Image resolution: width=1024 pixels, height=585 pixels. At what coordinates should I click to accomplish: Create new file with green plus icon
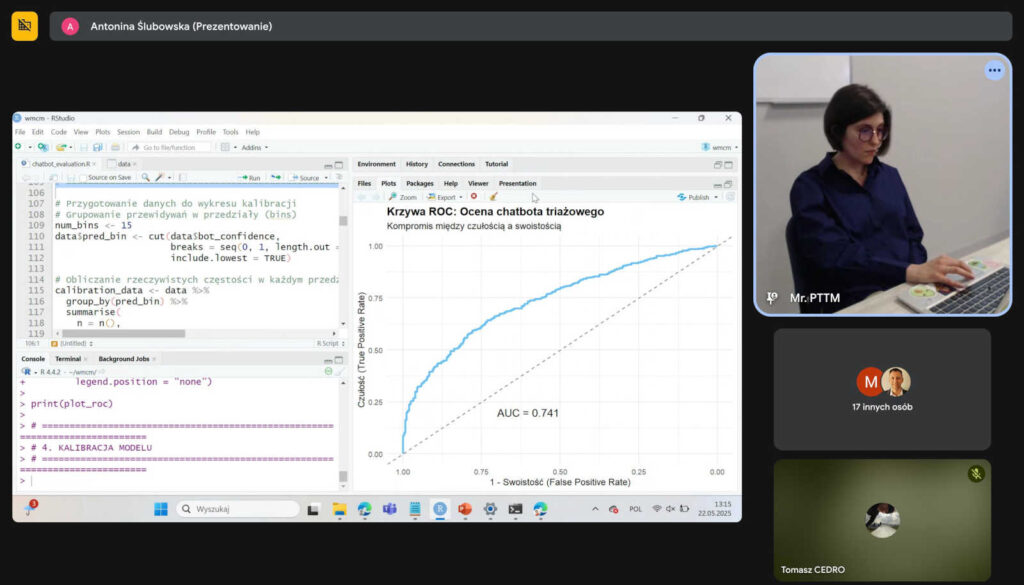18,147
